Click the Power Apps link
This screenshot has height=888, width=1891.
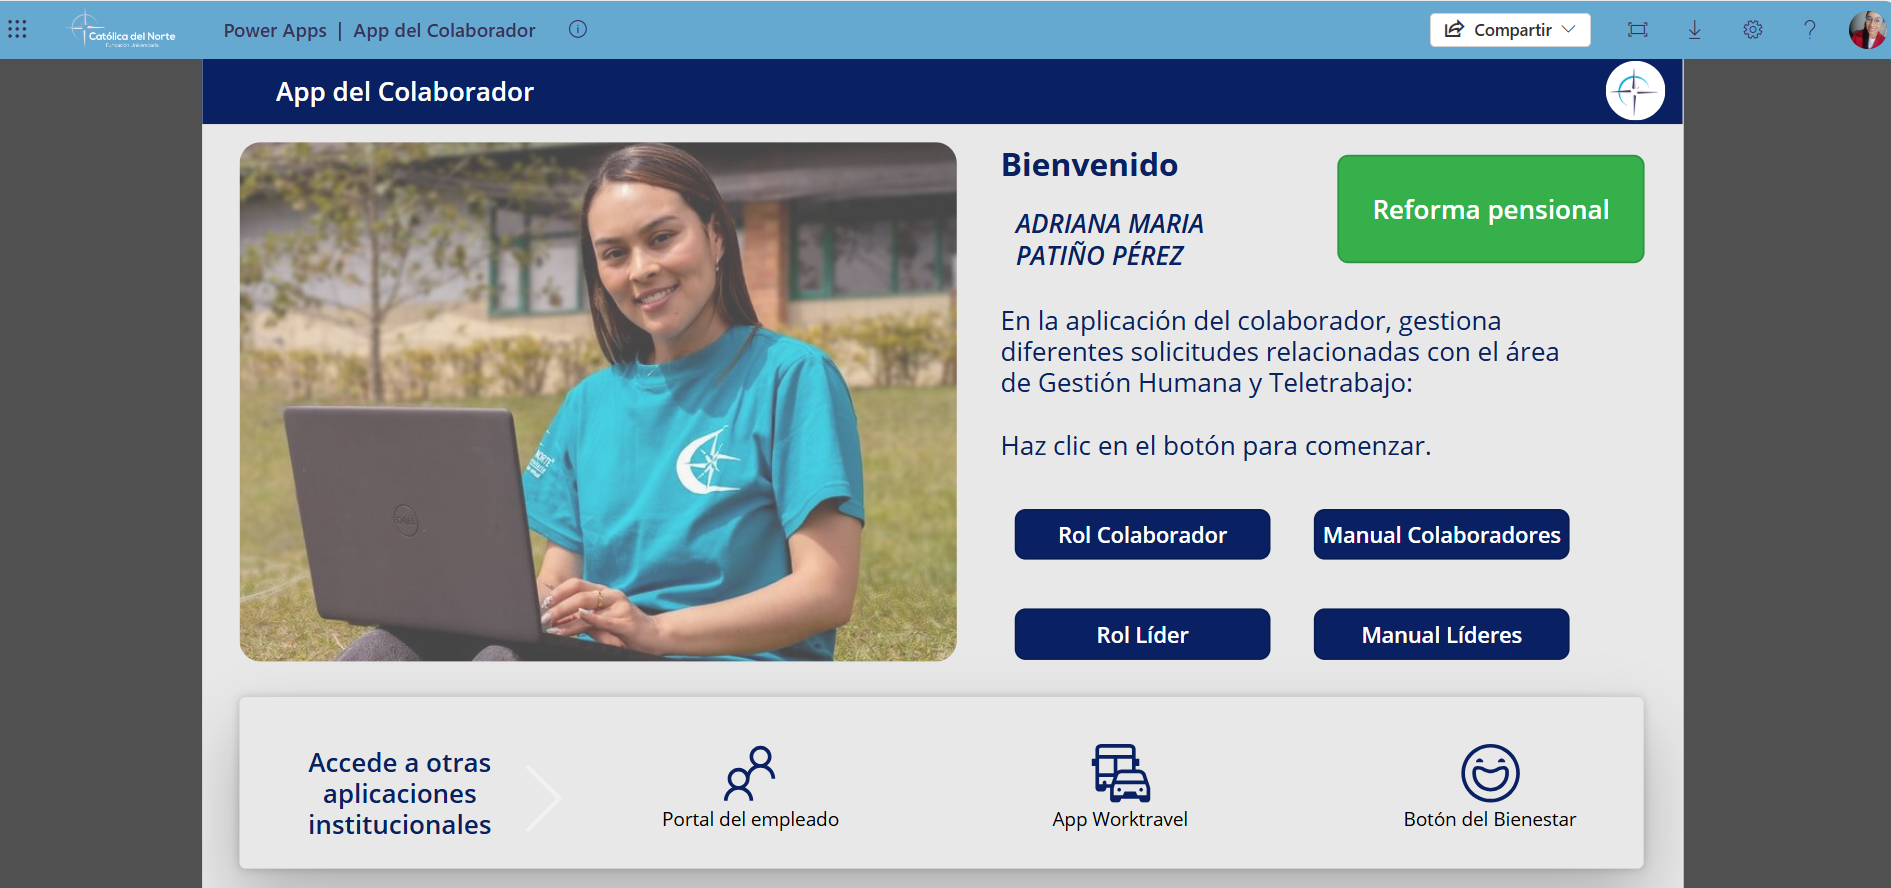[275, 30]
